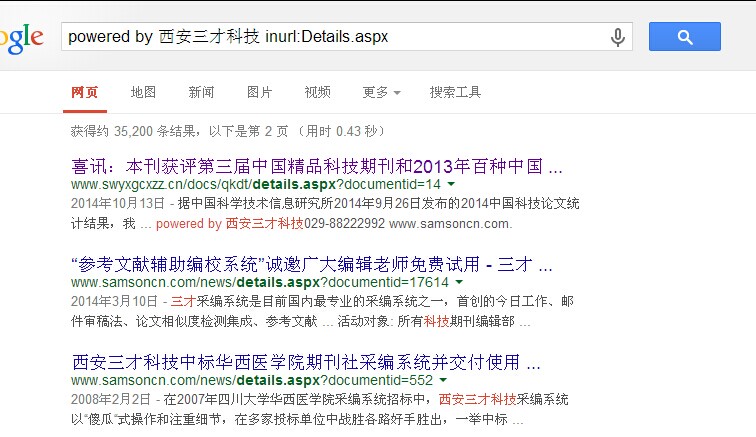Image resolution: width=756 pixels, height=437 pixels.
Task: Select the 网页 tab
Action: point(84,92)
